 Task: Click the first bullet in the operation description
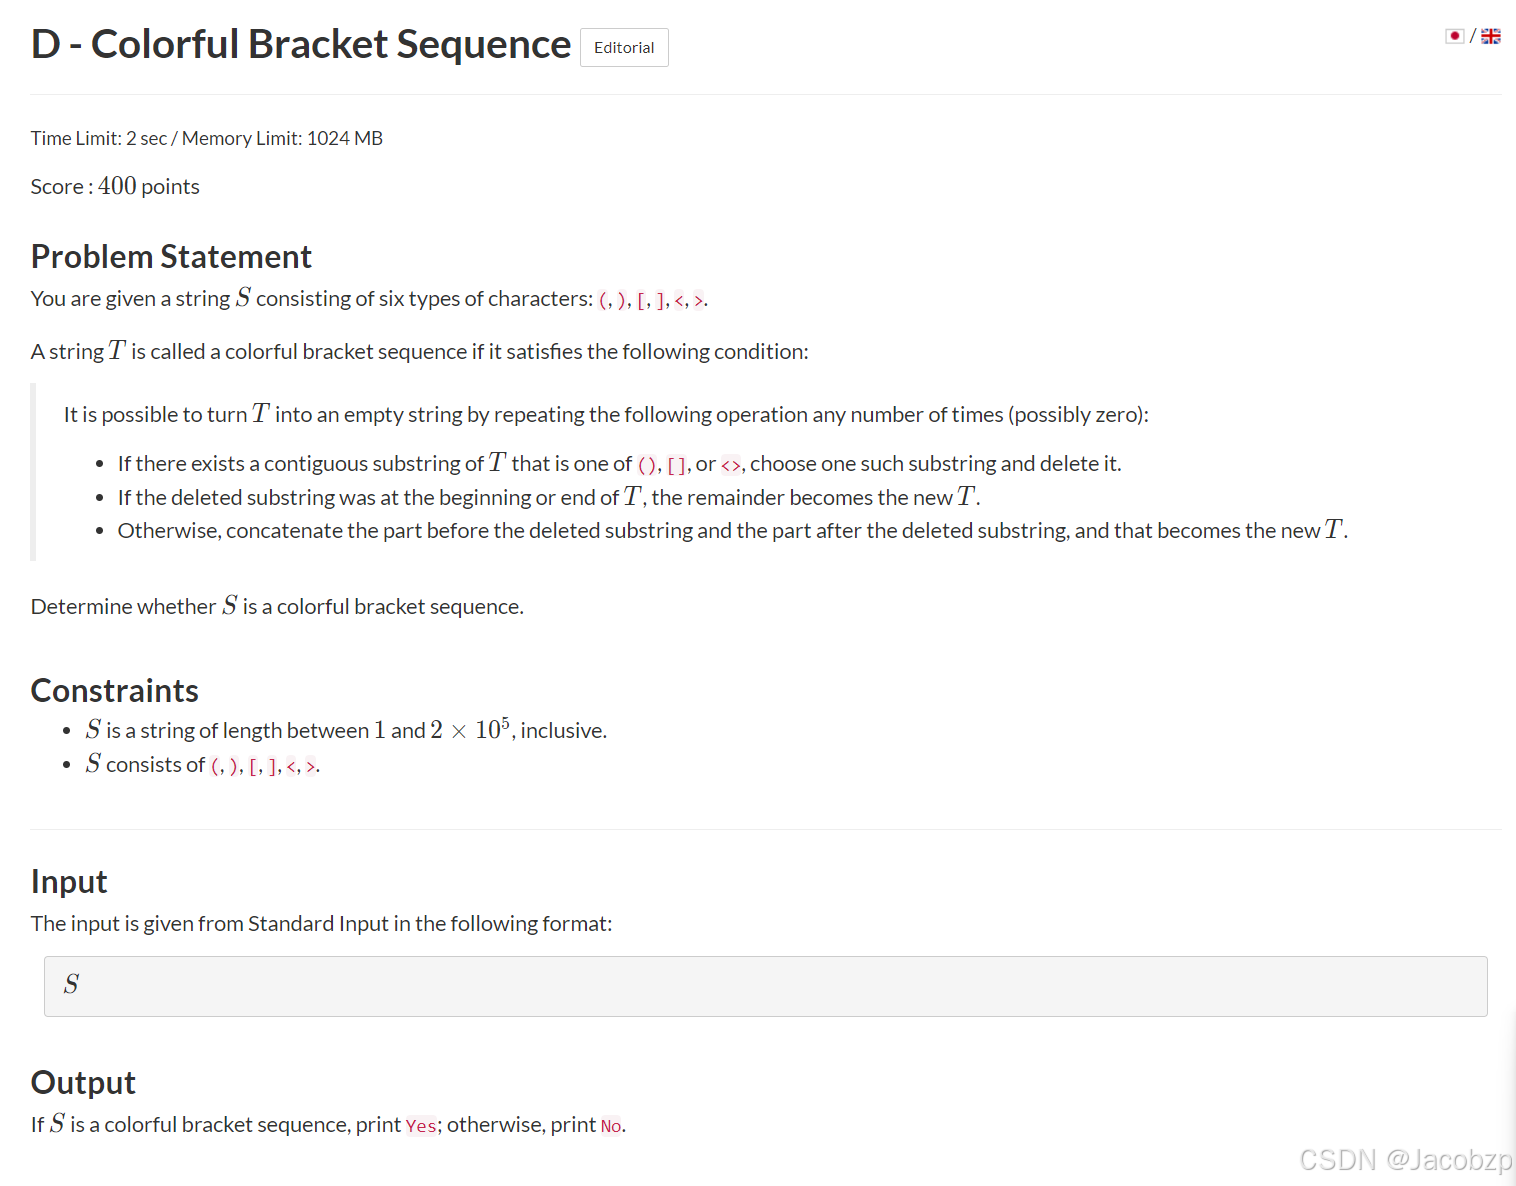coord(99,463)
